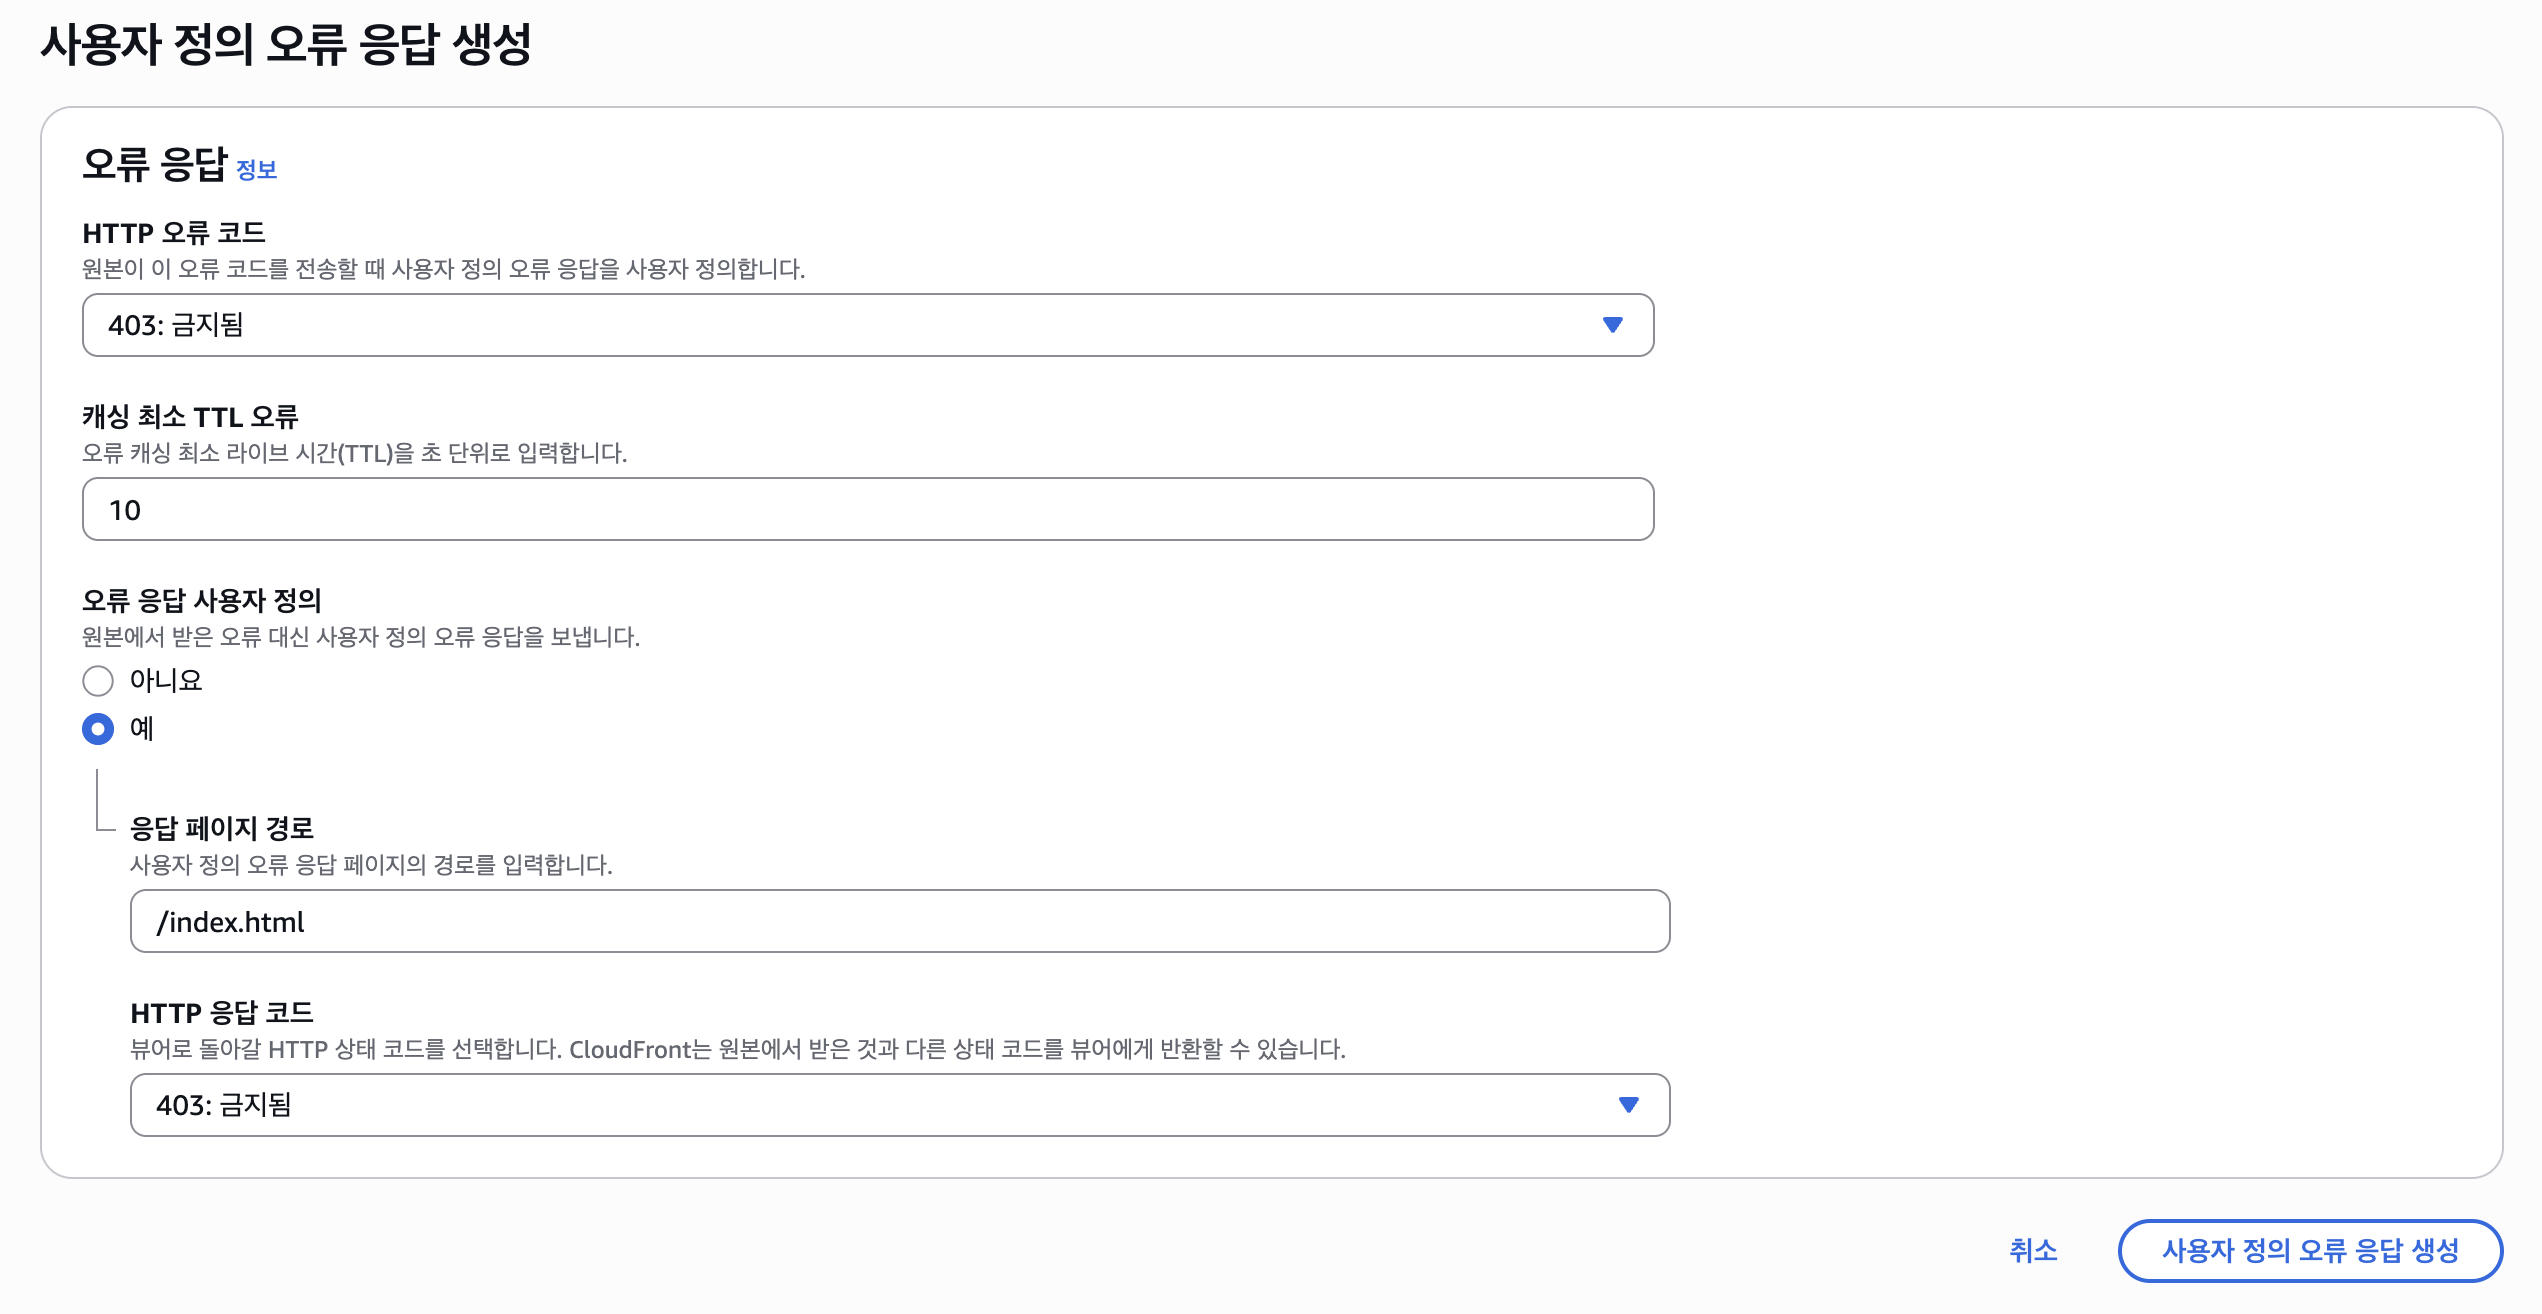Focus the TTL input field containing 10
Viewport: 2542px width, 1314px height.
click(867, 510)
